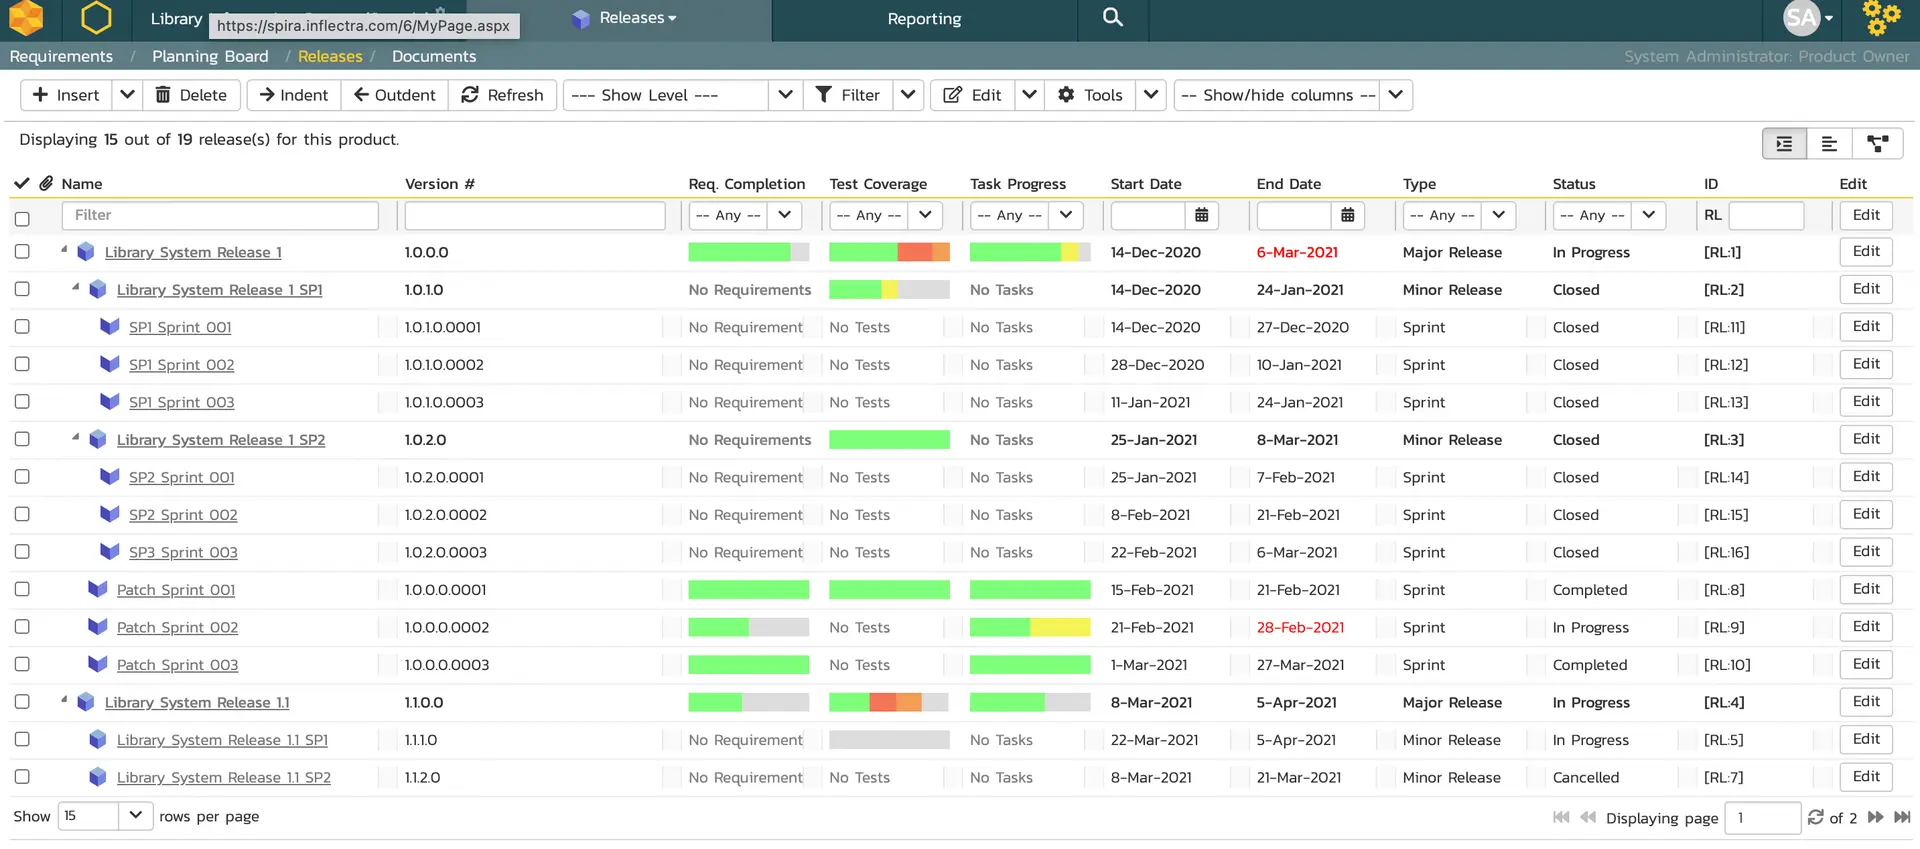Click the Name filter text field
Image resolution: width=1920 pixels, height=849 pixels.
220,215
